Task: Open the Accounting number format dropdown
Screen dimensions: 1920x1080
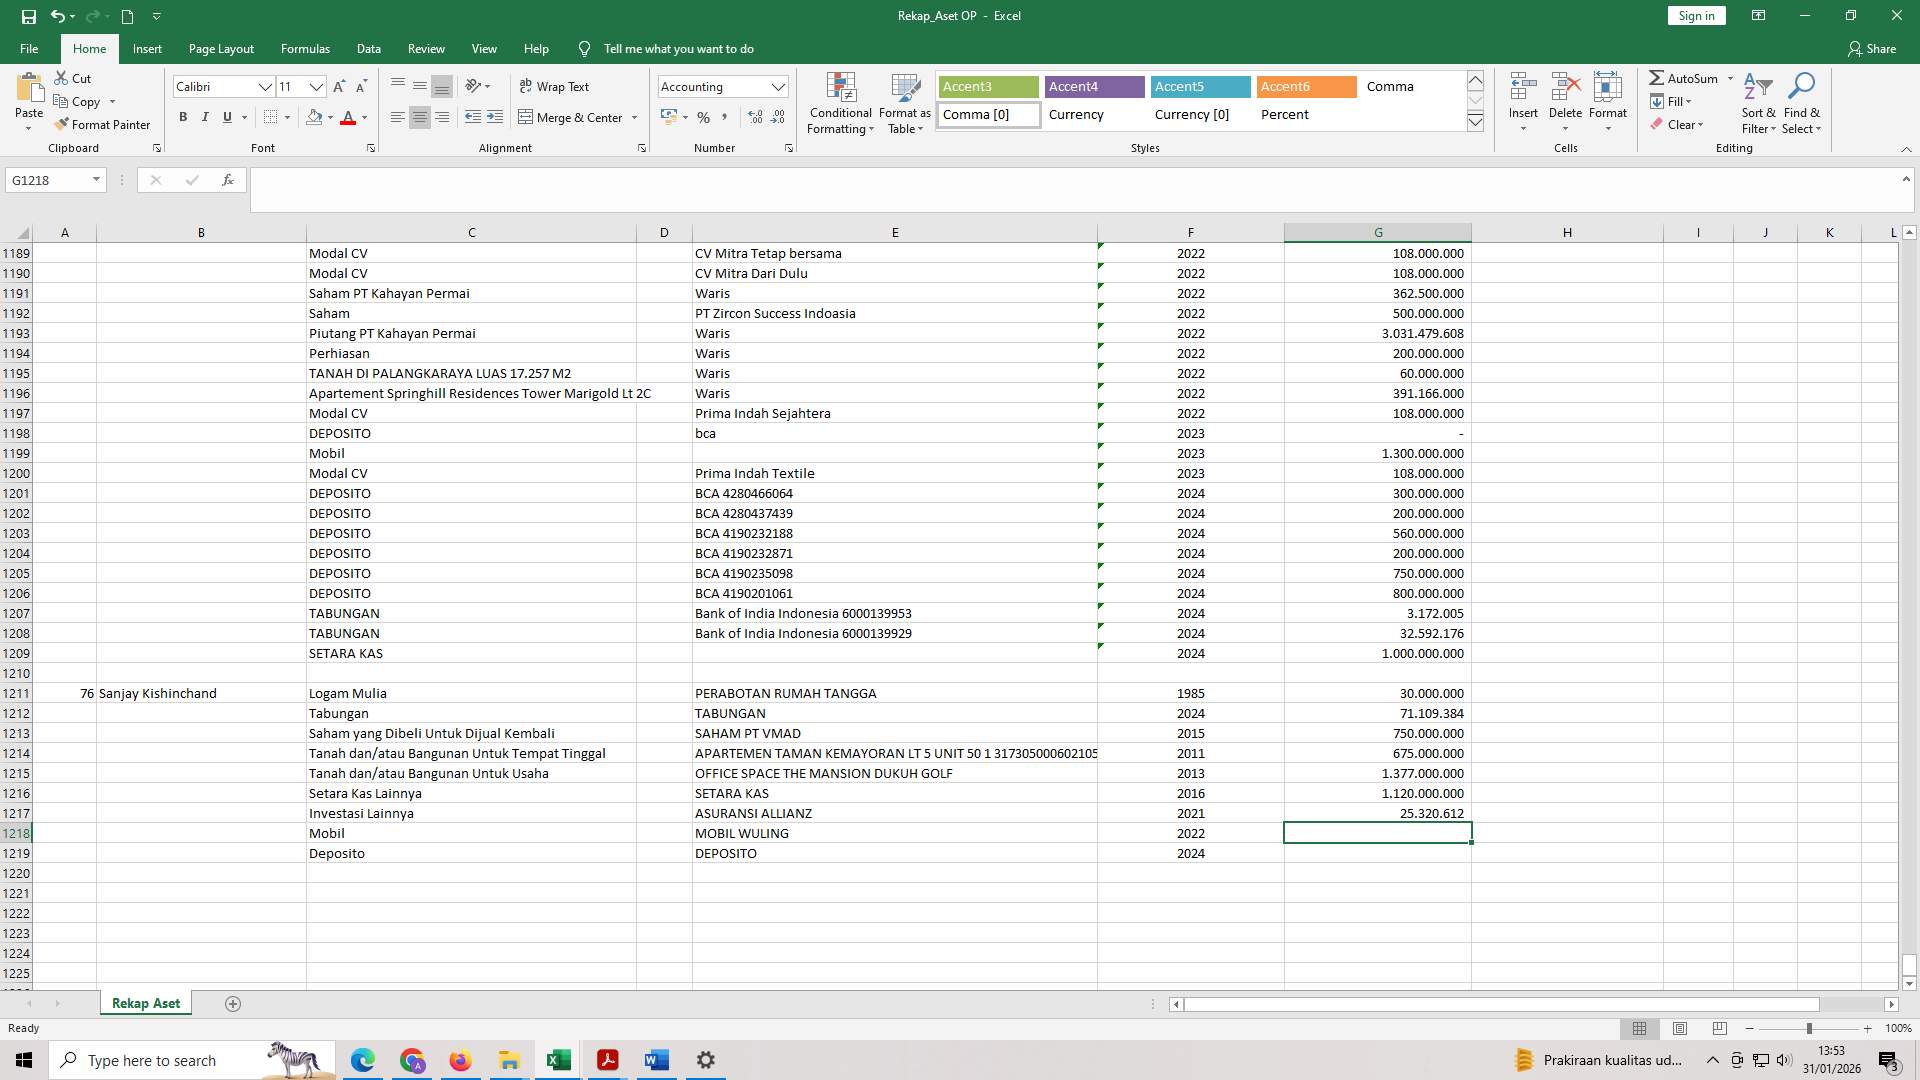Action: 780,86
